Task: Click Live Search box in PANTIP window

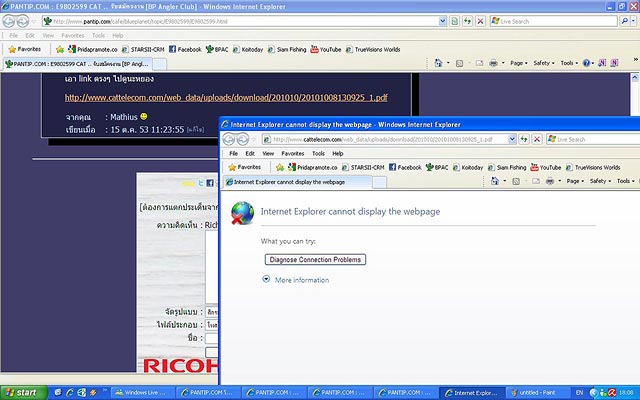Action: pos(554,21)
